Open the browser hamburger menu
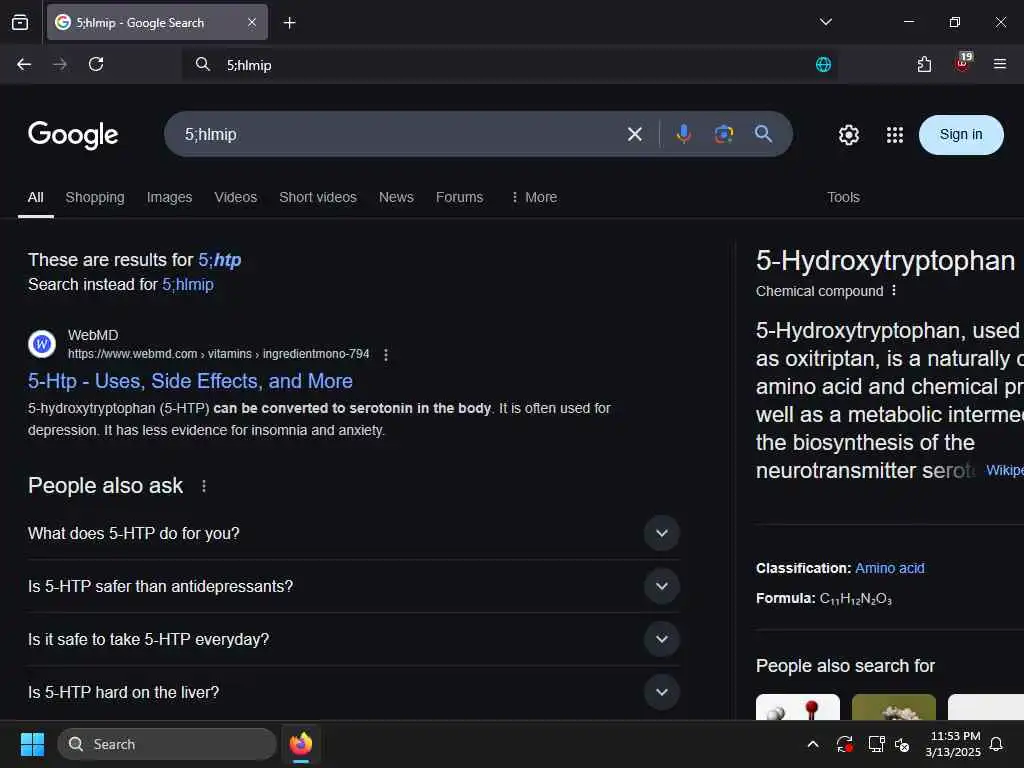Screen dimensions: 1024x768 point(999,64)
